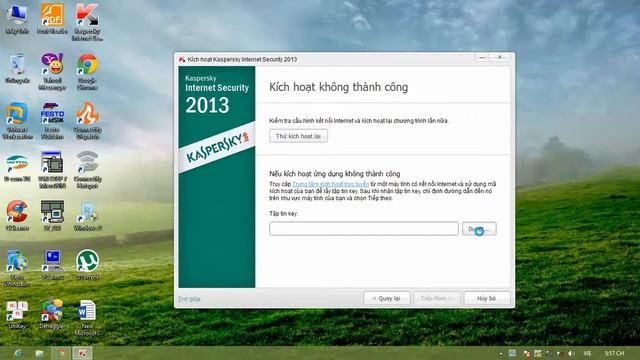640x360 pixels.
Task: Select the Recycle Bin desktop icon
Action: 17,68
